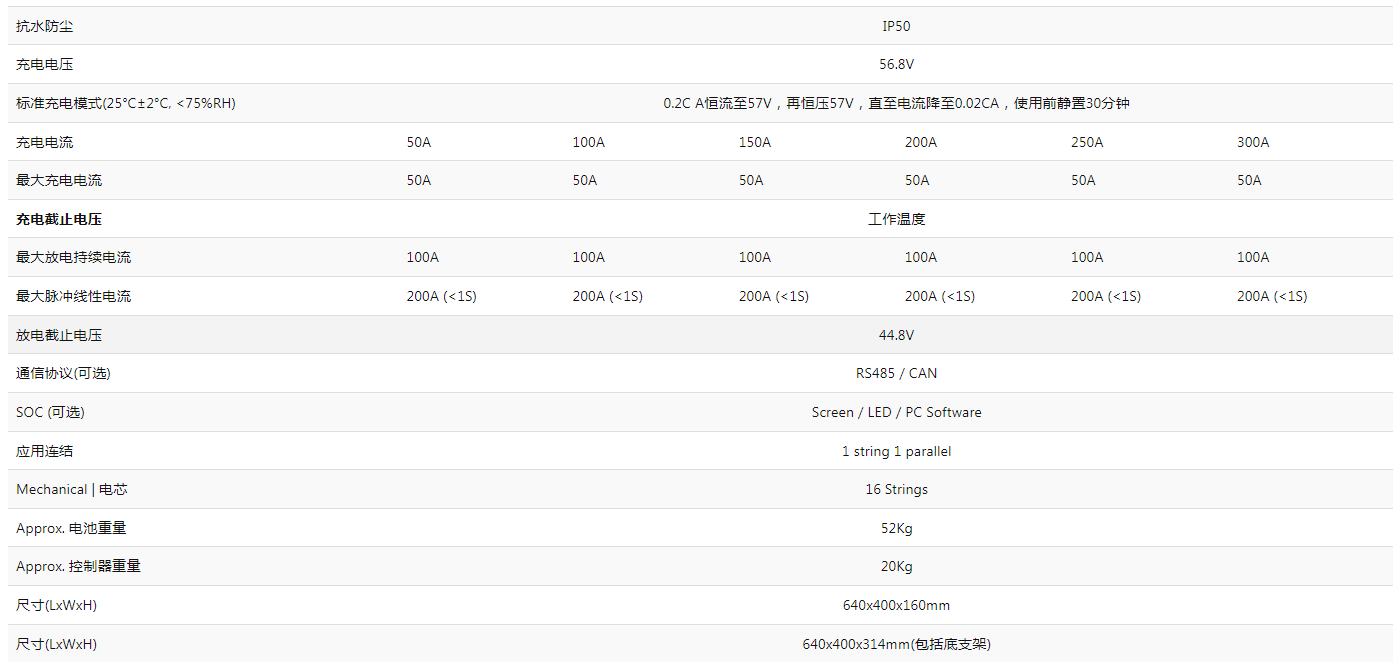Screen dimensions: 1393x668
Task: Select the 56.8V charging voltage value
Action: [896, 65]
